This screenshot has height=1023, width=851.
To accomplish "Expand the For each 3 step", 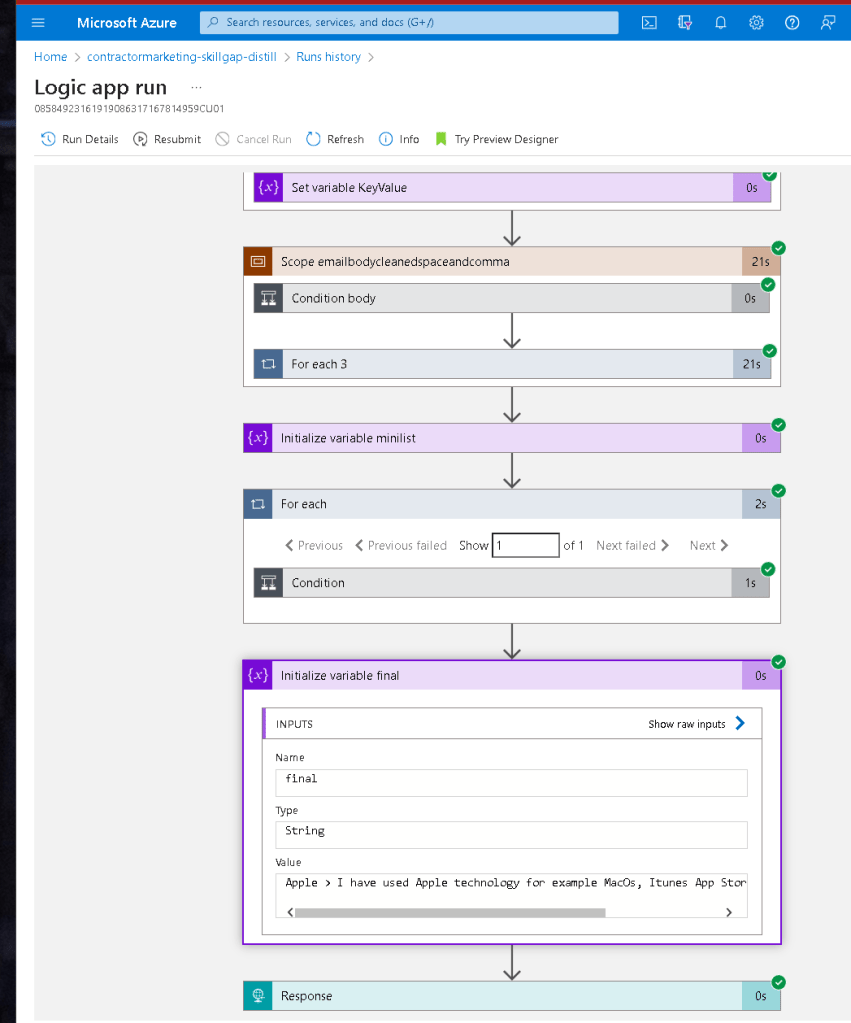I will (512, 364).
